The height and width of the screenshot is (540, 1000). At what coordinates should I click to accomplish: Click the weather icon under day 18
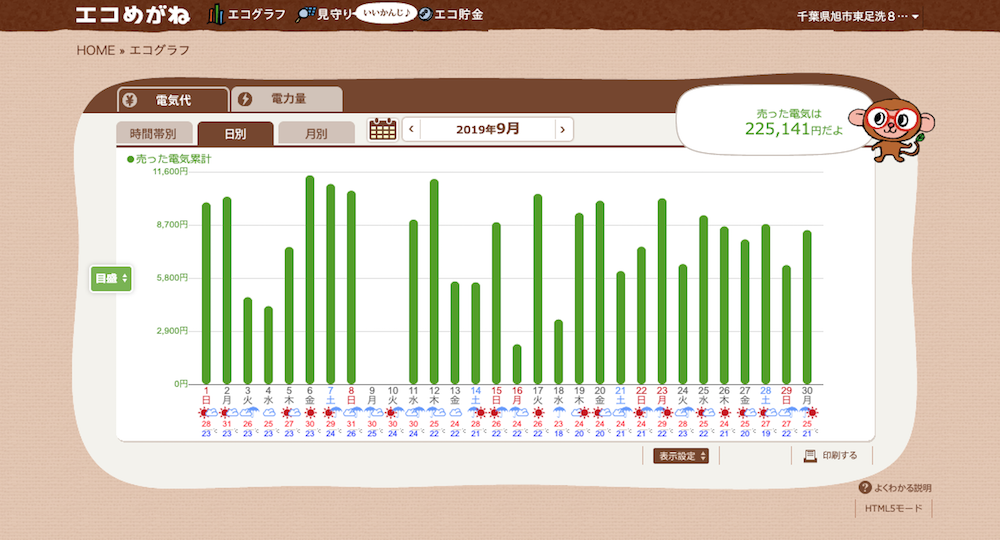pos(559,412)
